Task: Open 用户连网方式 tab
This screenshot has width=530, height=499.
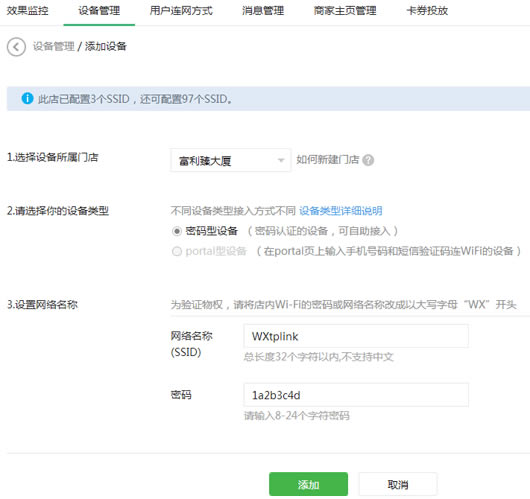Action: [x=181, y=11]
